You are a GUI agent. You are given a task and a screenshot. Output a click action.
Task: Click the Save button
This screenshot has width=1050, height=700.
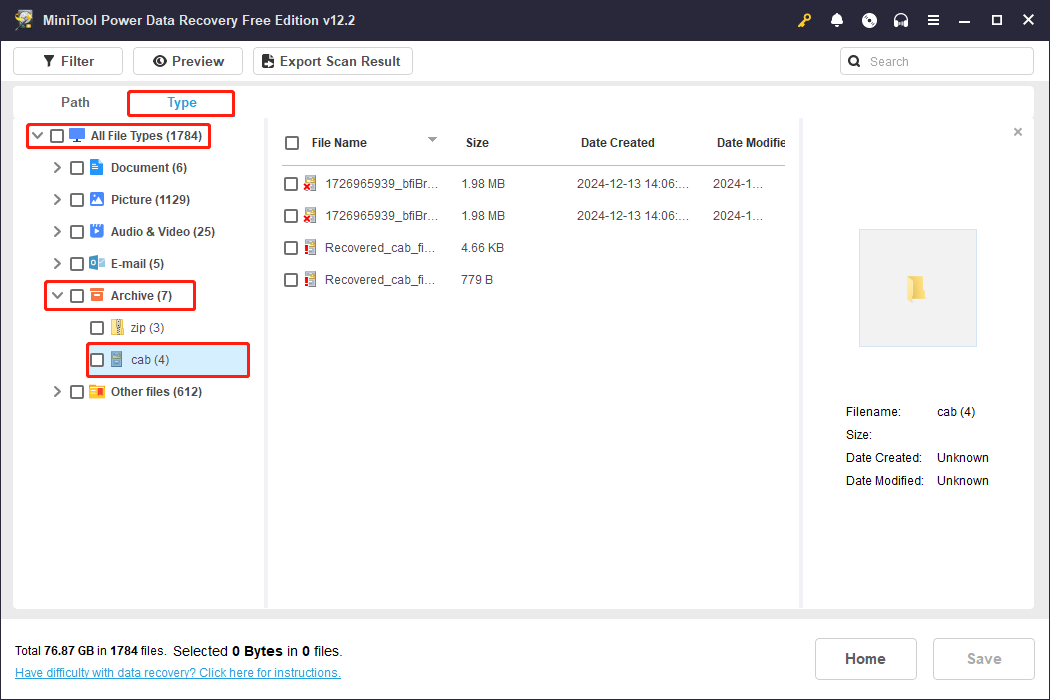pyautogui.click(x=984, y=658)
